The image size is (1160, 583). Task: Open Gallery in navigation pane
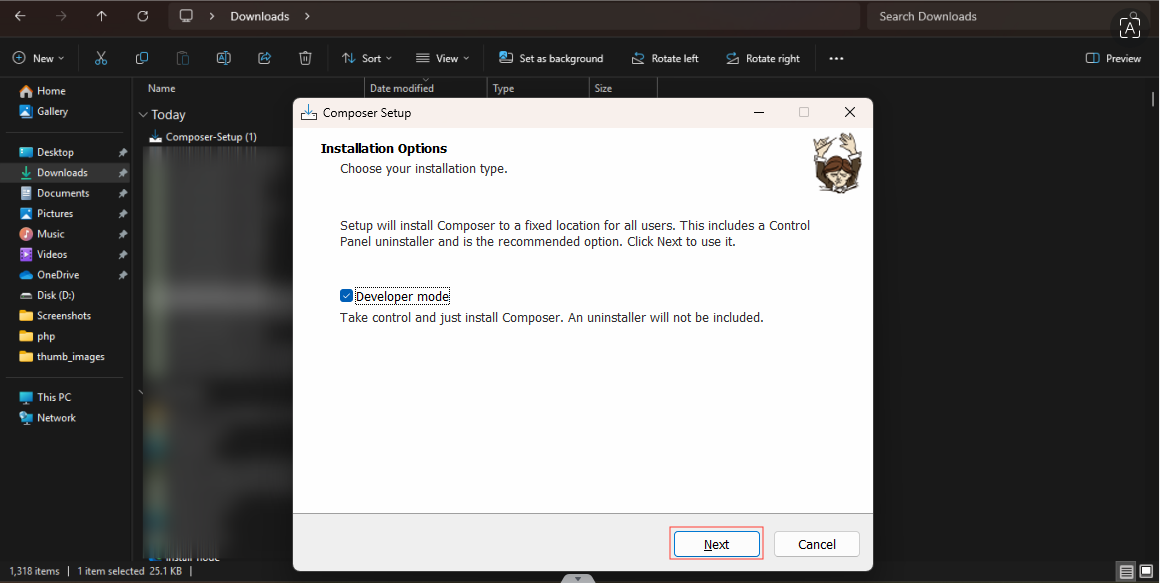coord(52,111)
